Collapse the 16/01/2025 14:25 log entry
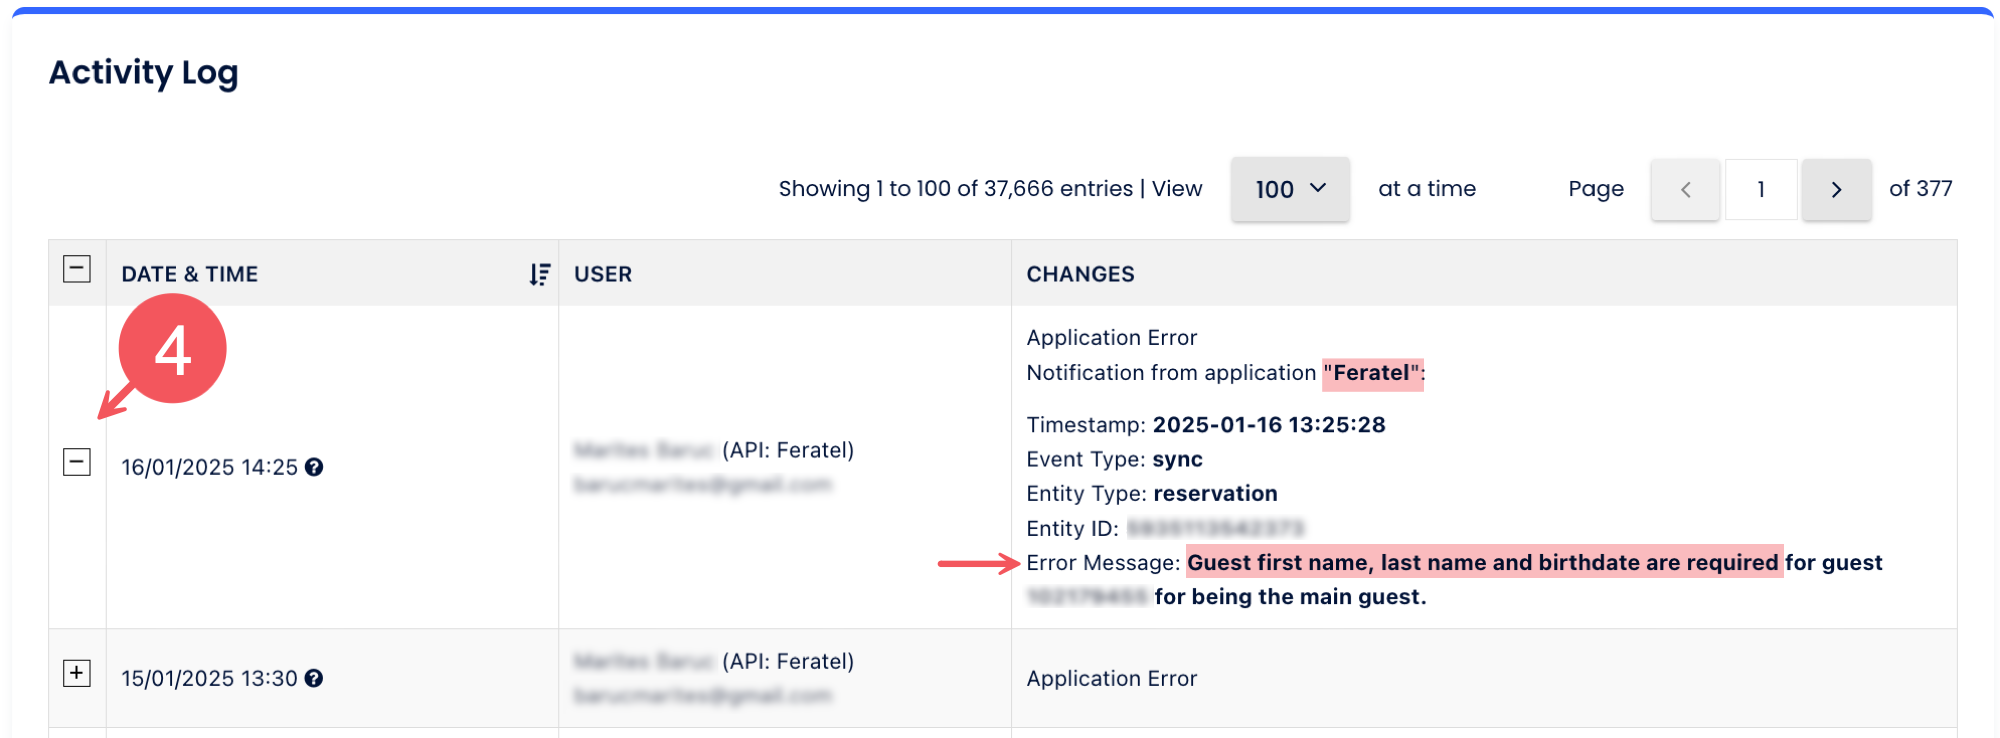 click(x=77, y=462)
